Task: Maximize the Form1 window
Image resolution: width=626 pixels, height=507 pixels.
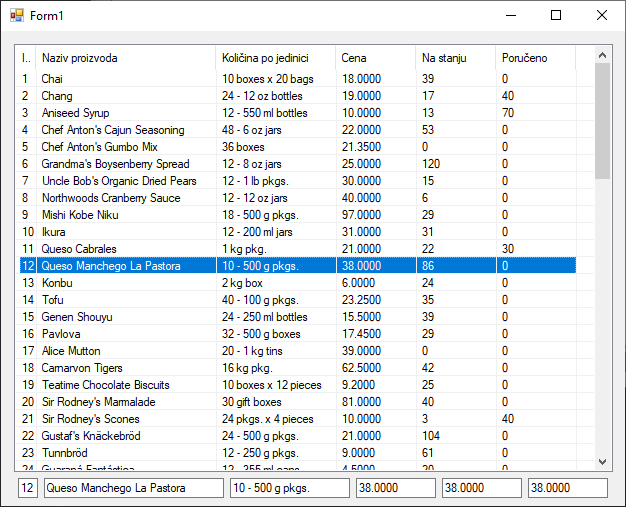Action: coord(556,15)
